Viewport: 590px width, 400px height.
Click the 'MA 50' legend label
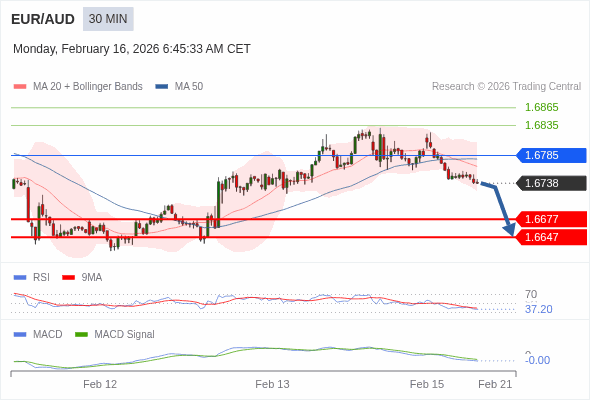[x=189, y=87]
